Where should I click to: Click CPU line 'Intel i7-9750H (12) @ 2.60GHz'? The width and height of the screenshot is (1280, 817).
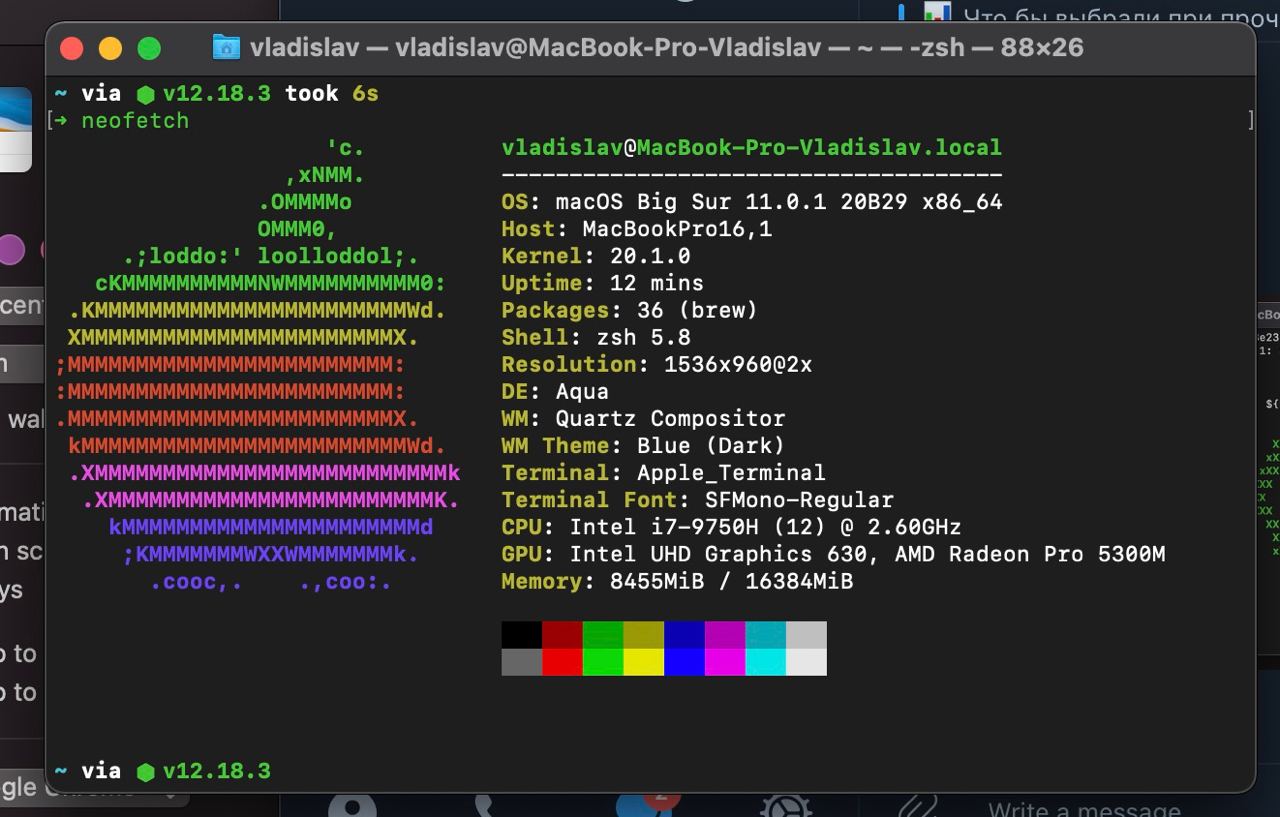tap(731, 526)
